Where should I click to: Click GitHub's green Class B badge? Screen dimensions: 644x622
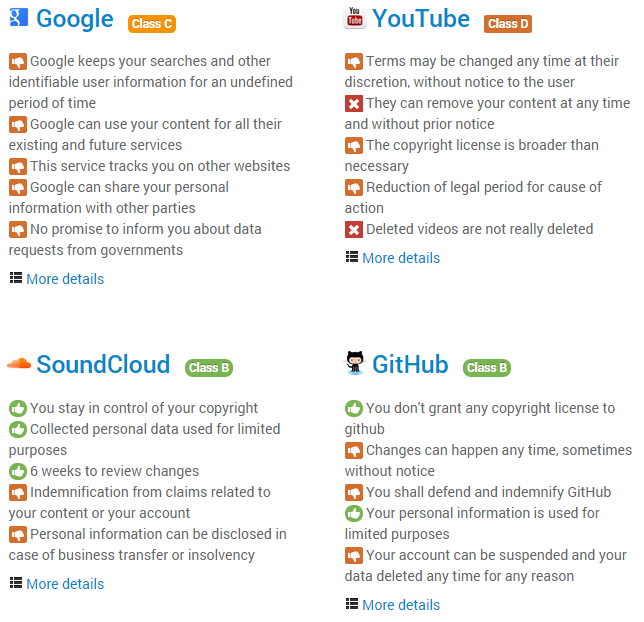[487, 368]
